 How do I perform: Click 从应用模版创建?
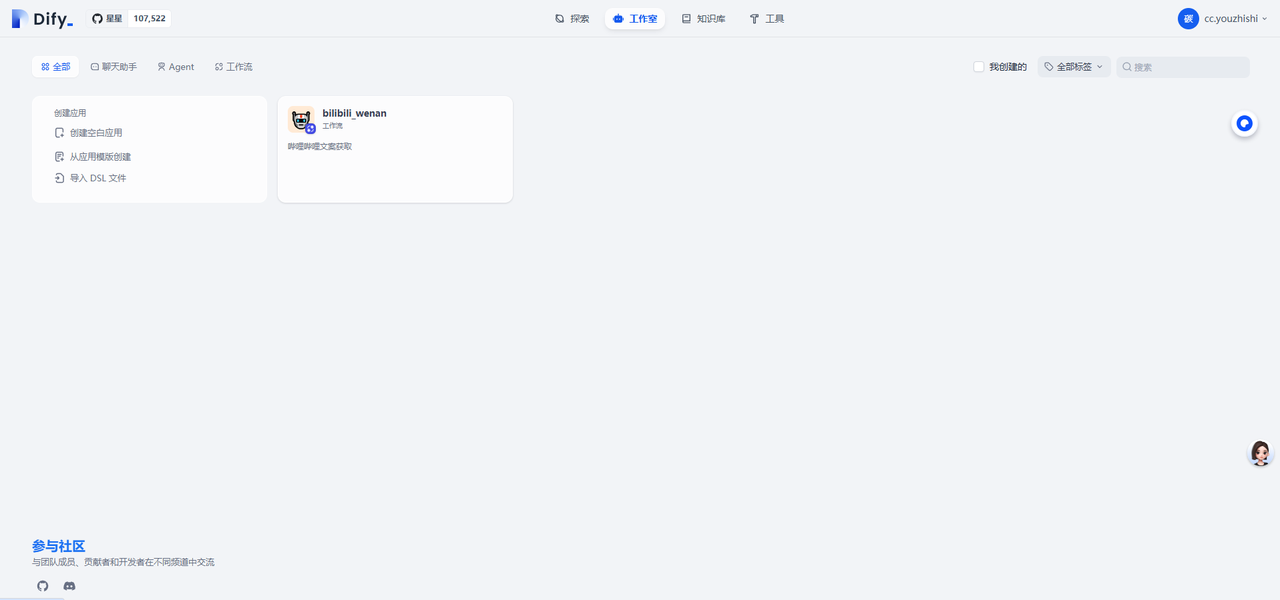99,157
